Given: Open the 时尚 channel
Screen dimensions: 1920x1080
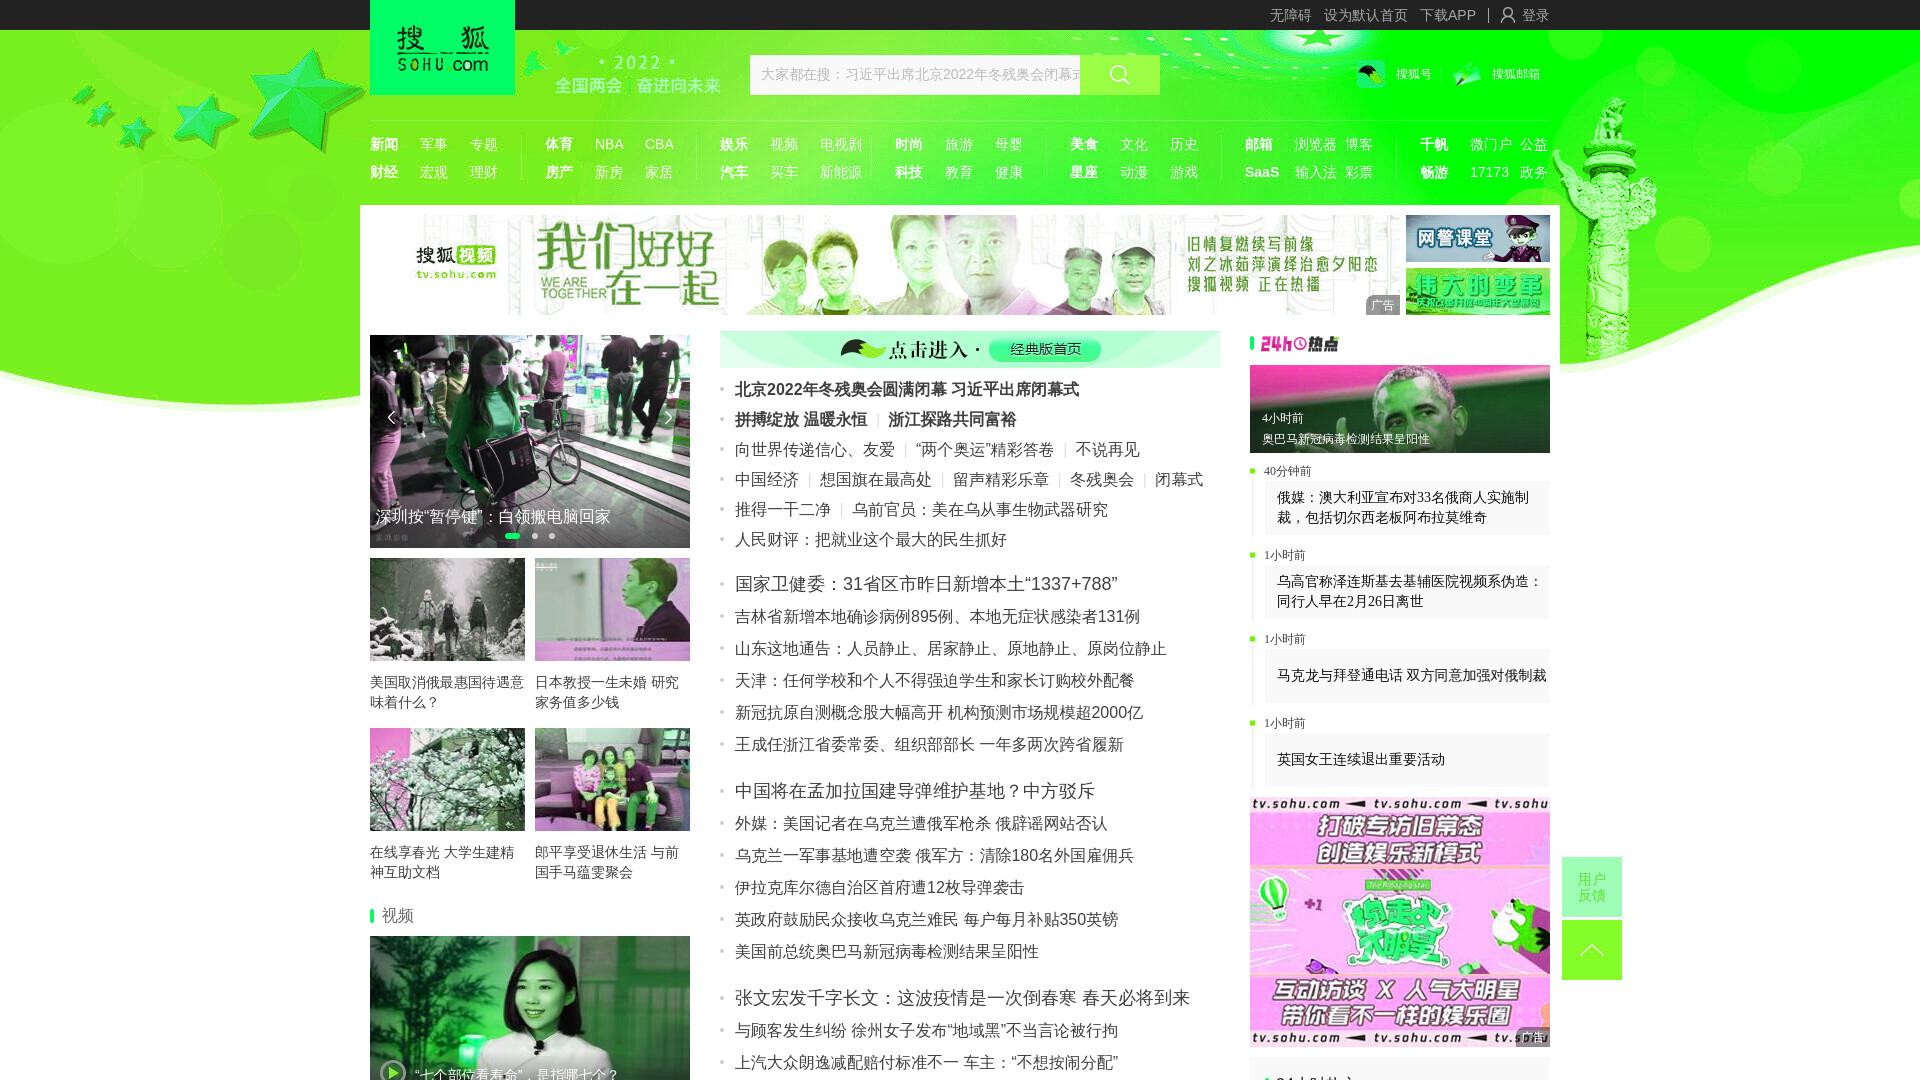Looking at the screenshot, I should pyautogui.click(x=909, y=144).
